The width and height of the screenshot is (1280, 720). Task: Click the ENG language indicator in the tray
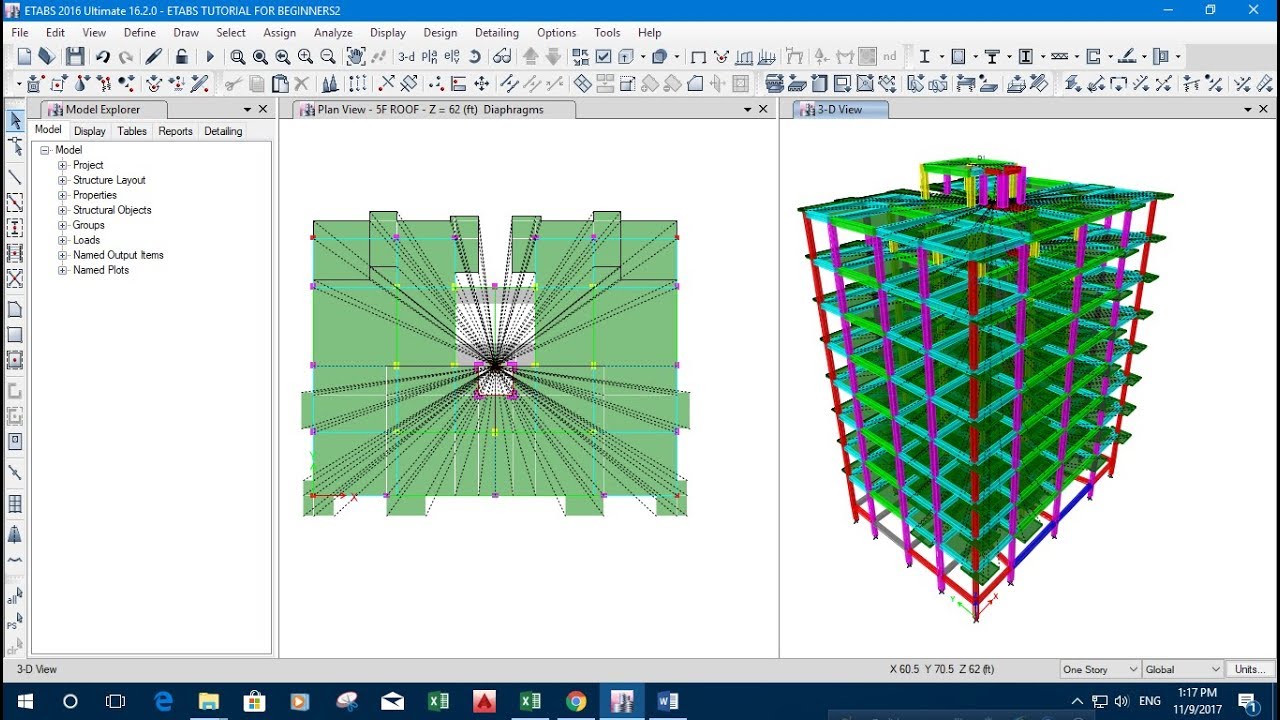(x=1148, y=701)
